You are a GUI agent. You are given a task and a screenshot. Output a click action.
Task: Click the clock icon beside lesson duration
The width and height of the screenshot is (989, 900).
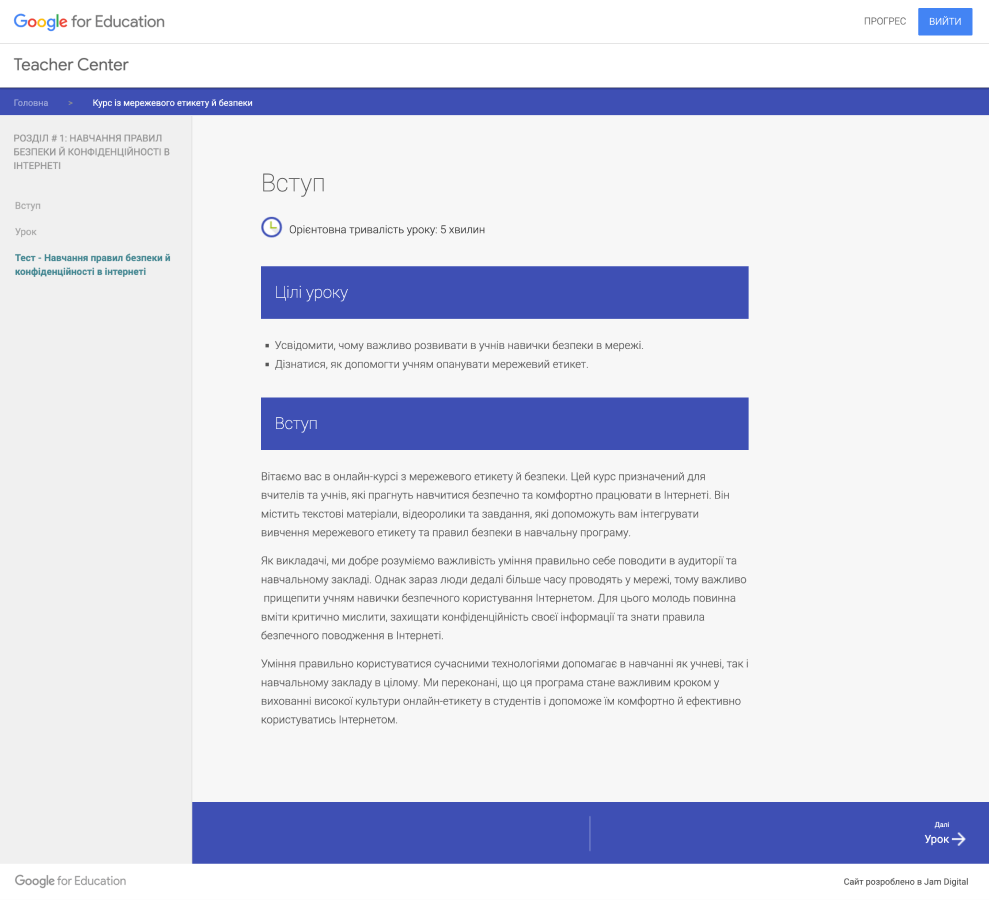point(271,228)
